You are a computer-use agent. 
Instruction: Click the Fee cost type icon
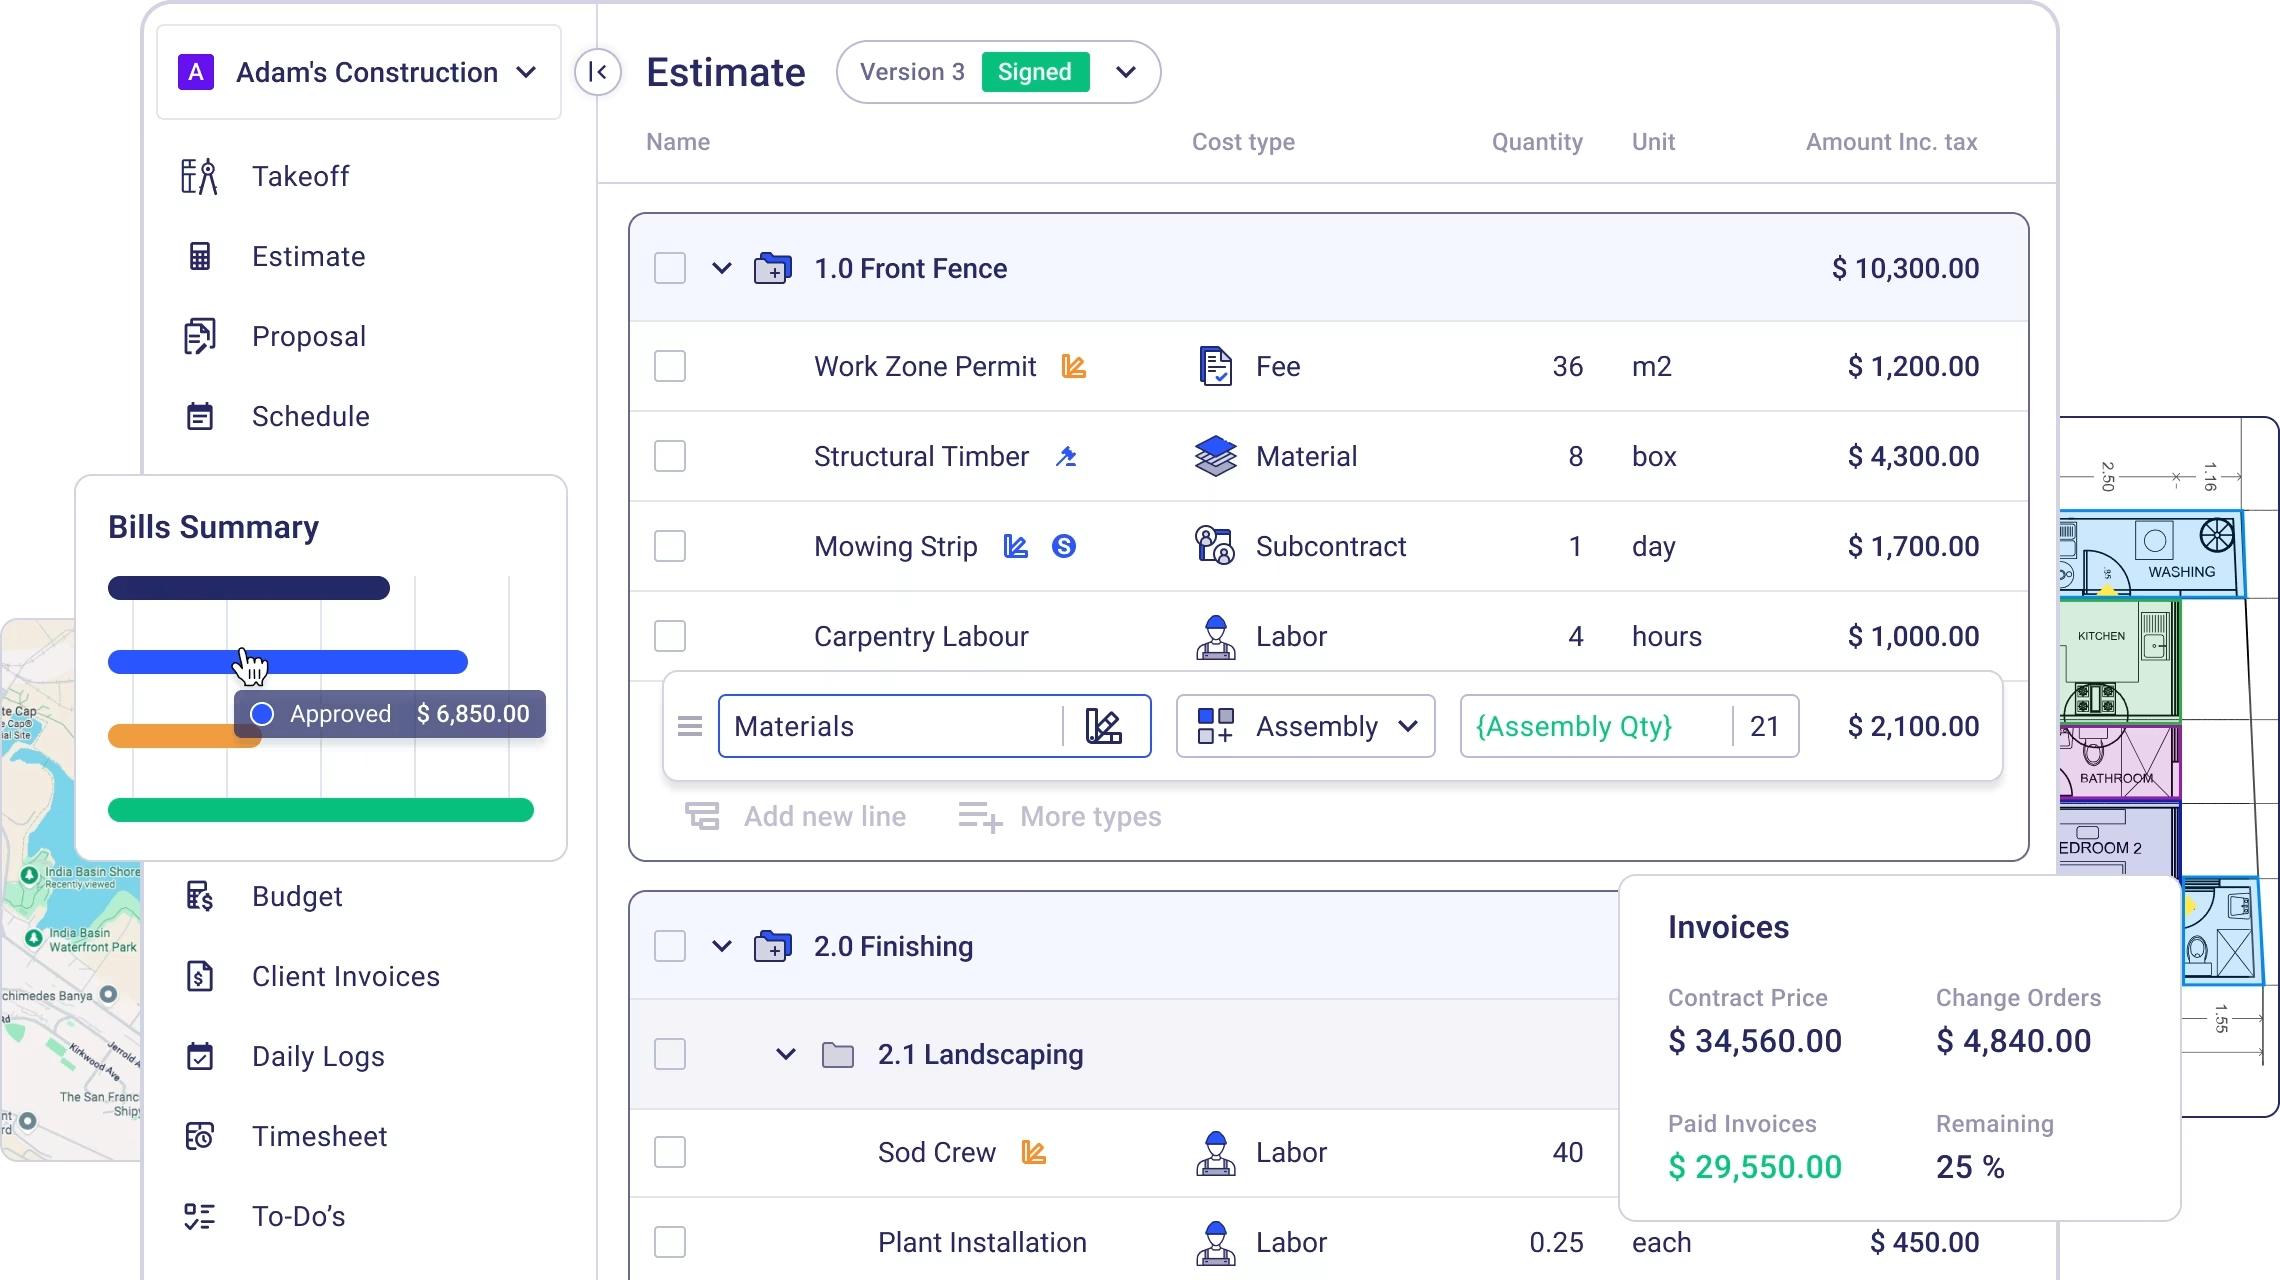pos(1215,366)
